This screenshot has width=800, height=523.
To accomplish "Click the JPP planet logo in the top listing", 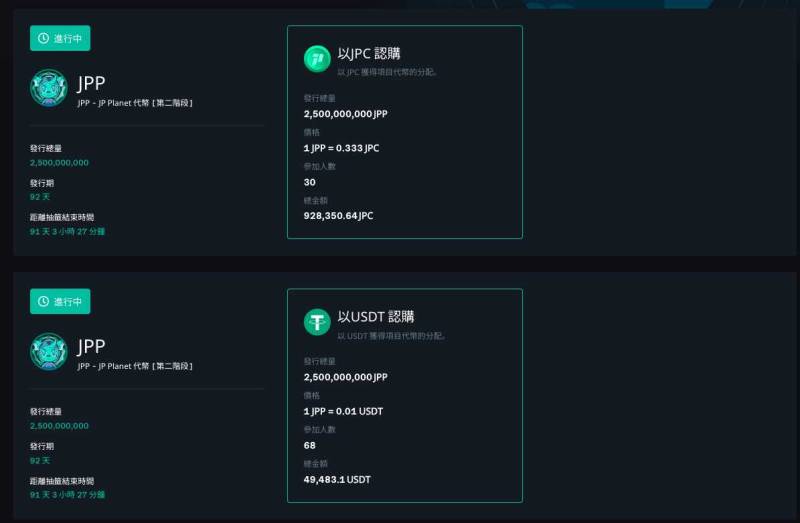I will [48, 88].
